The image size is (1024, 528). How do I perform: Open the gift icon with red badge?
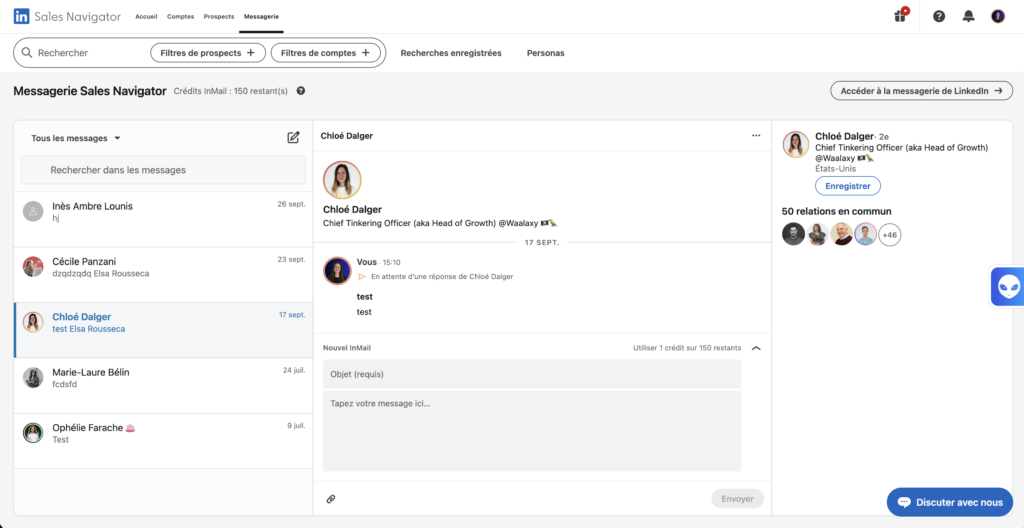point(901,16)
